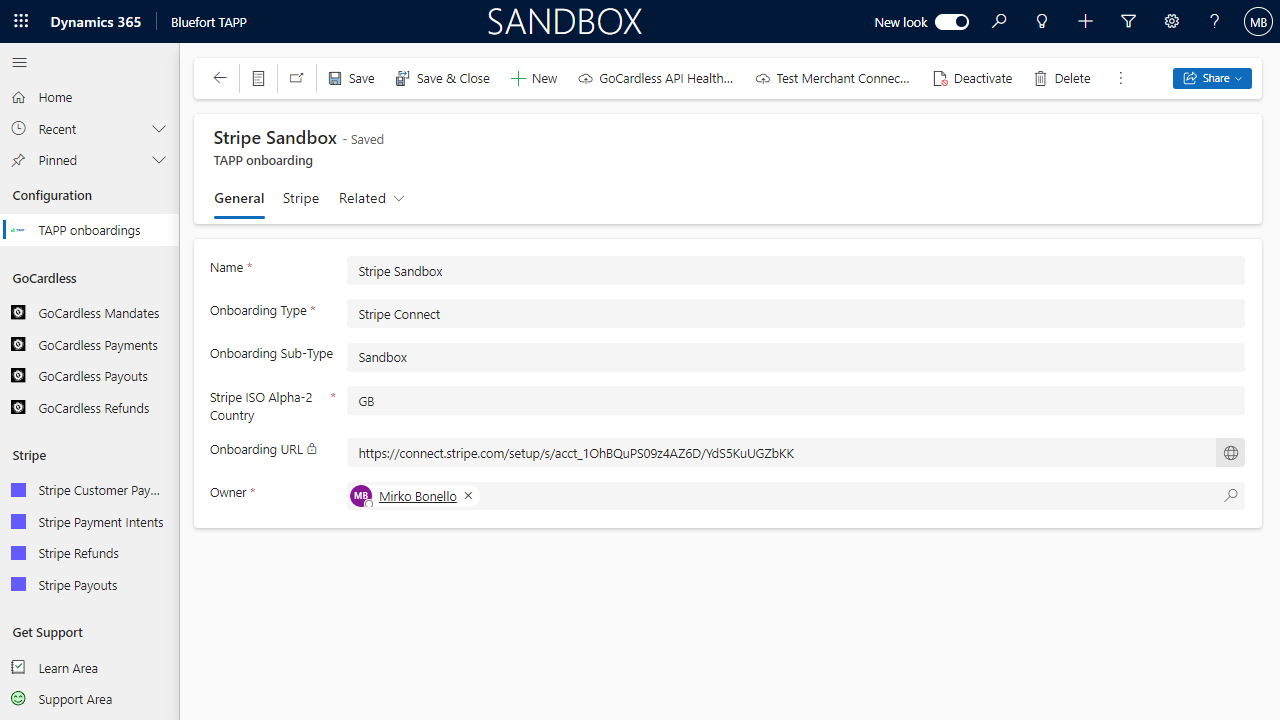Click the back arrow in command bar
This screenshot has height=720, width=1280.
220,78
